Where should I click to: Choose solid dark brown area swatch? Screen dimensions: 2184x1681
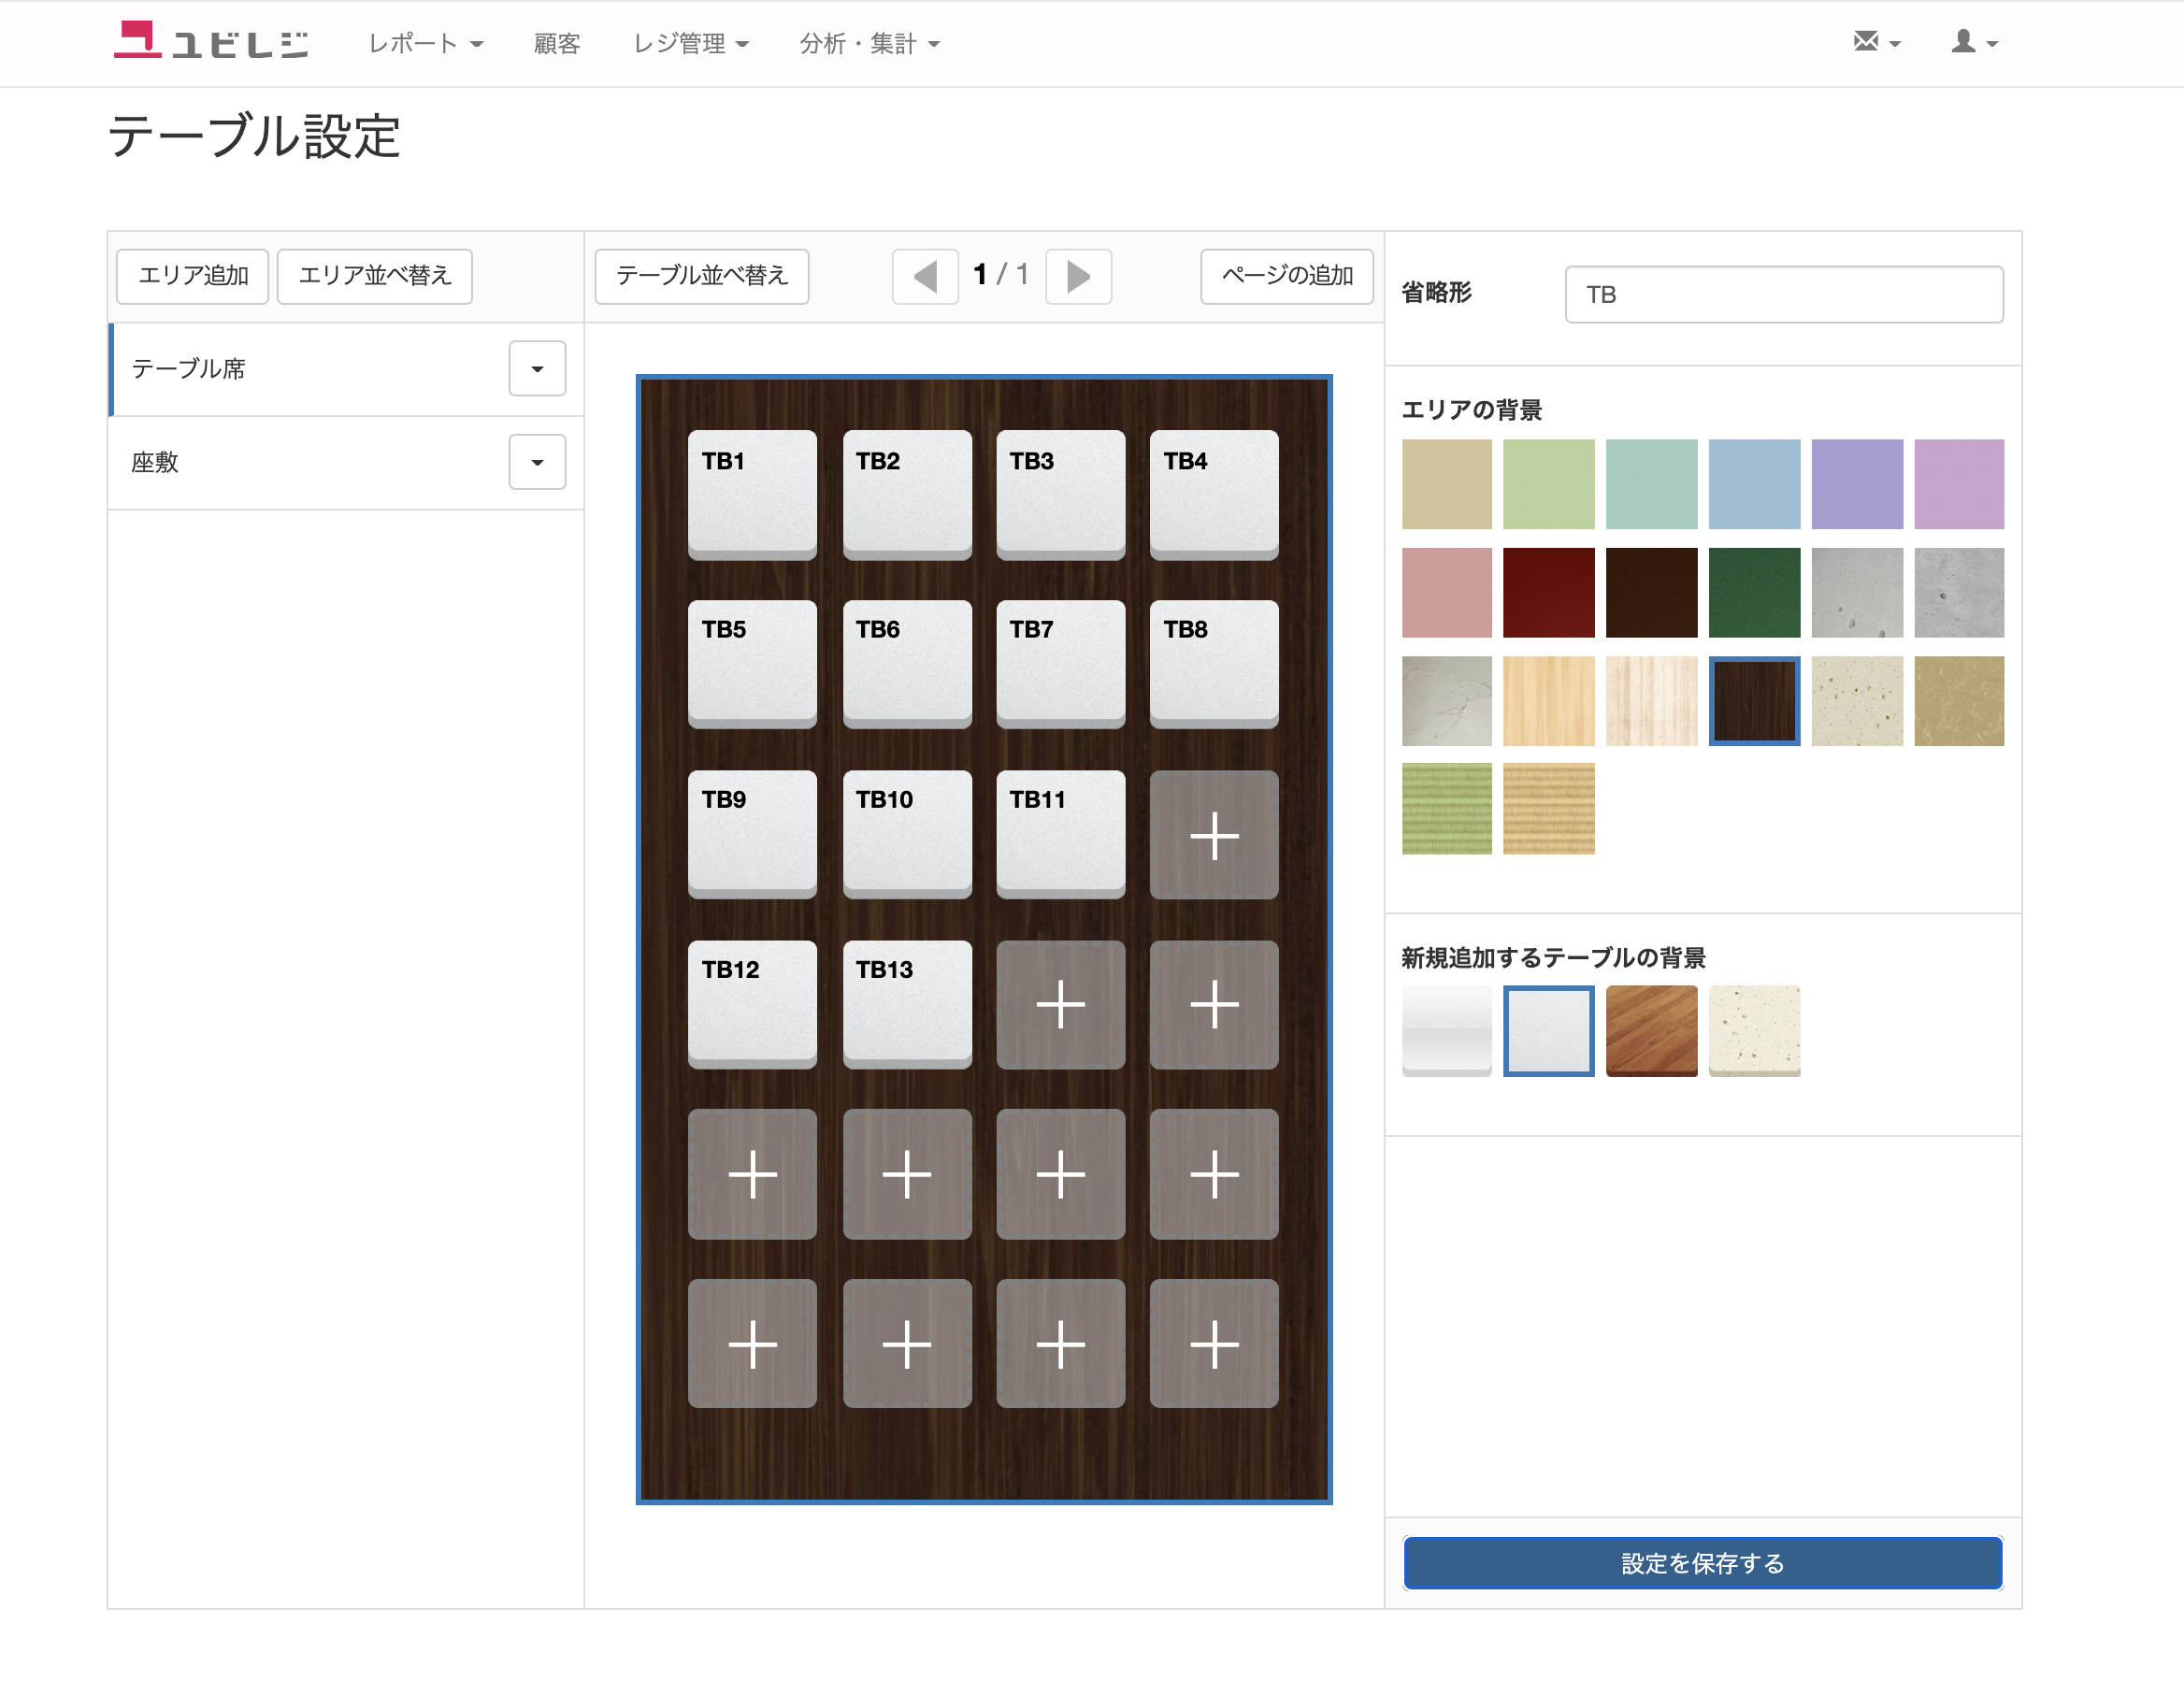1651,592
